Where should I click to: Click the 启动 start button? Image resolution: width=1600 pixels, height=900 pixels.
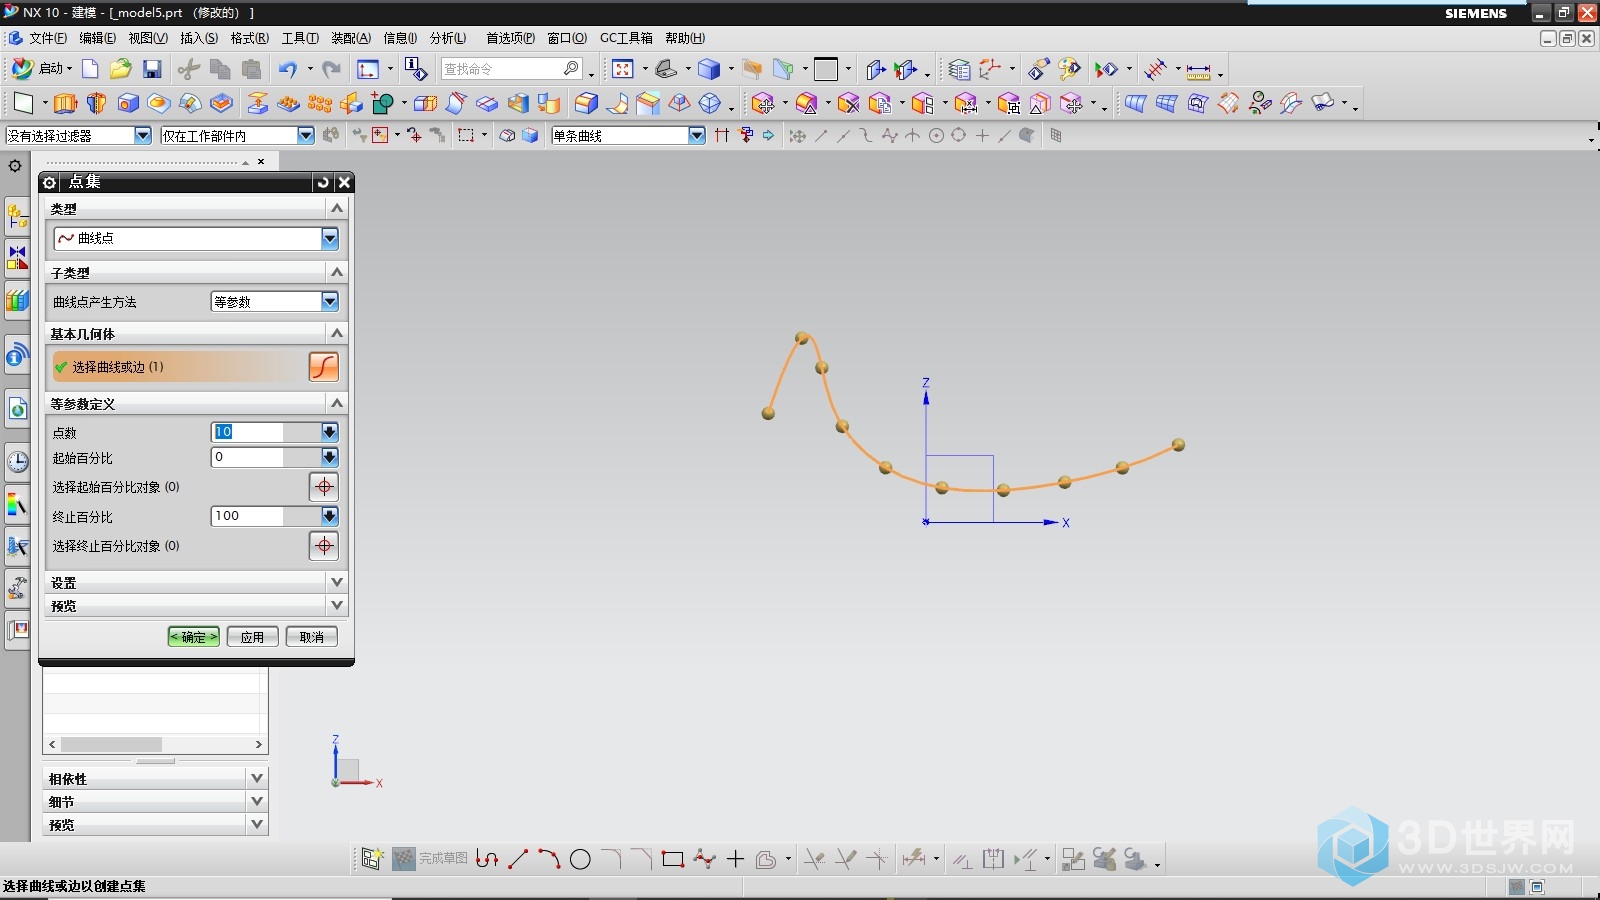click(x=41, y=69)
